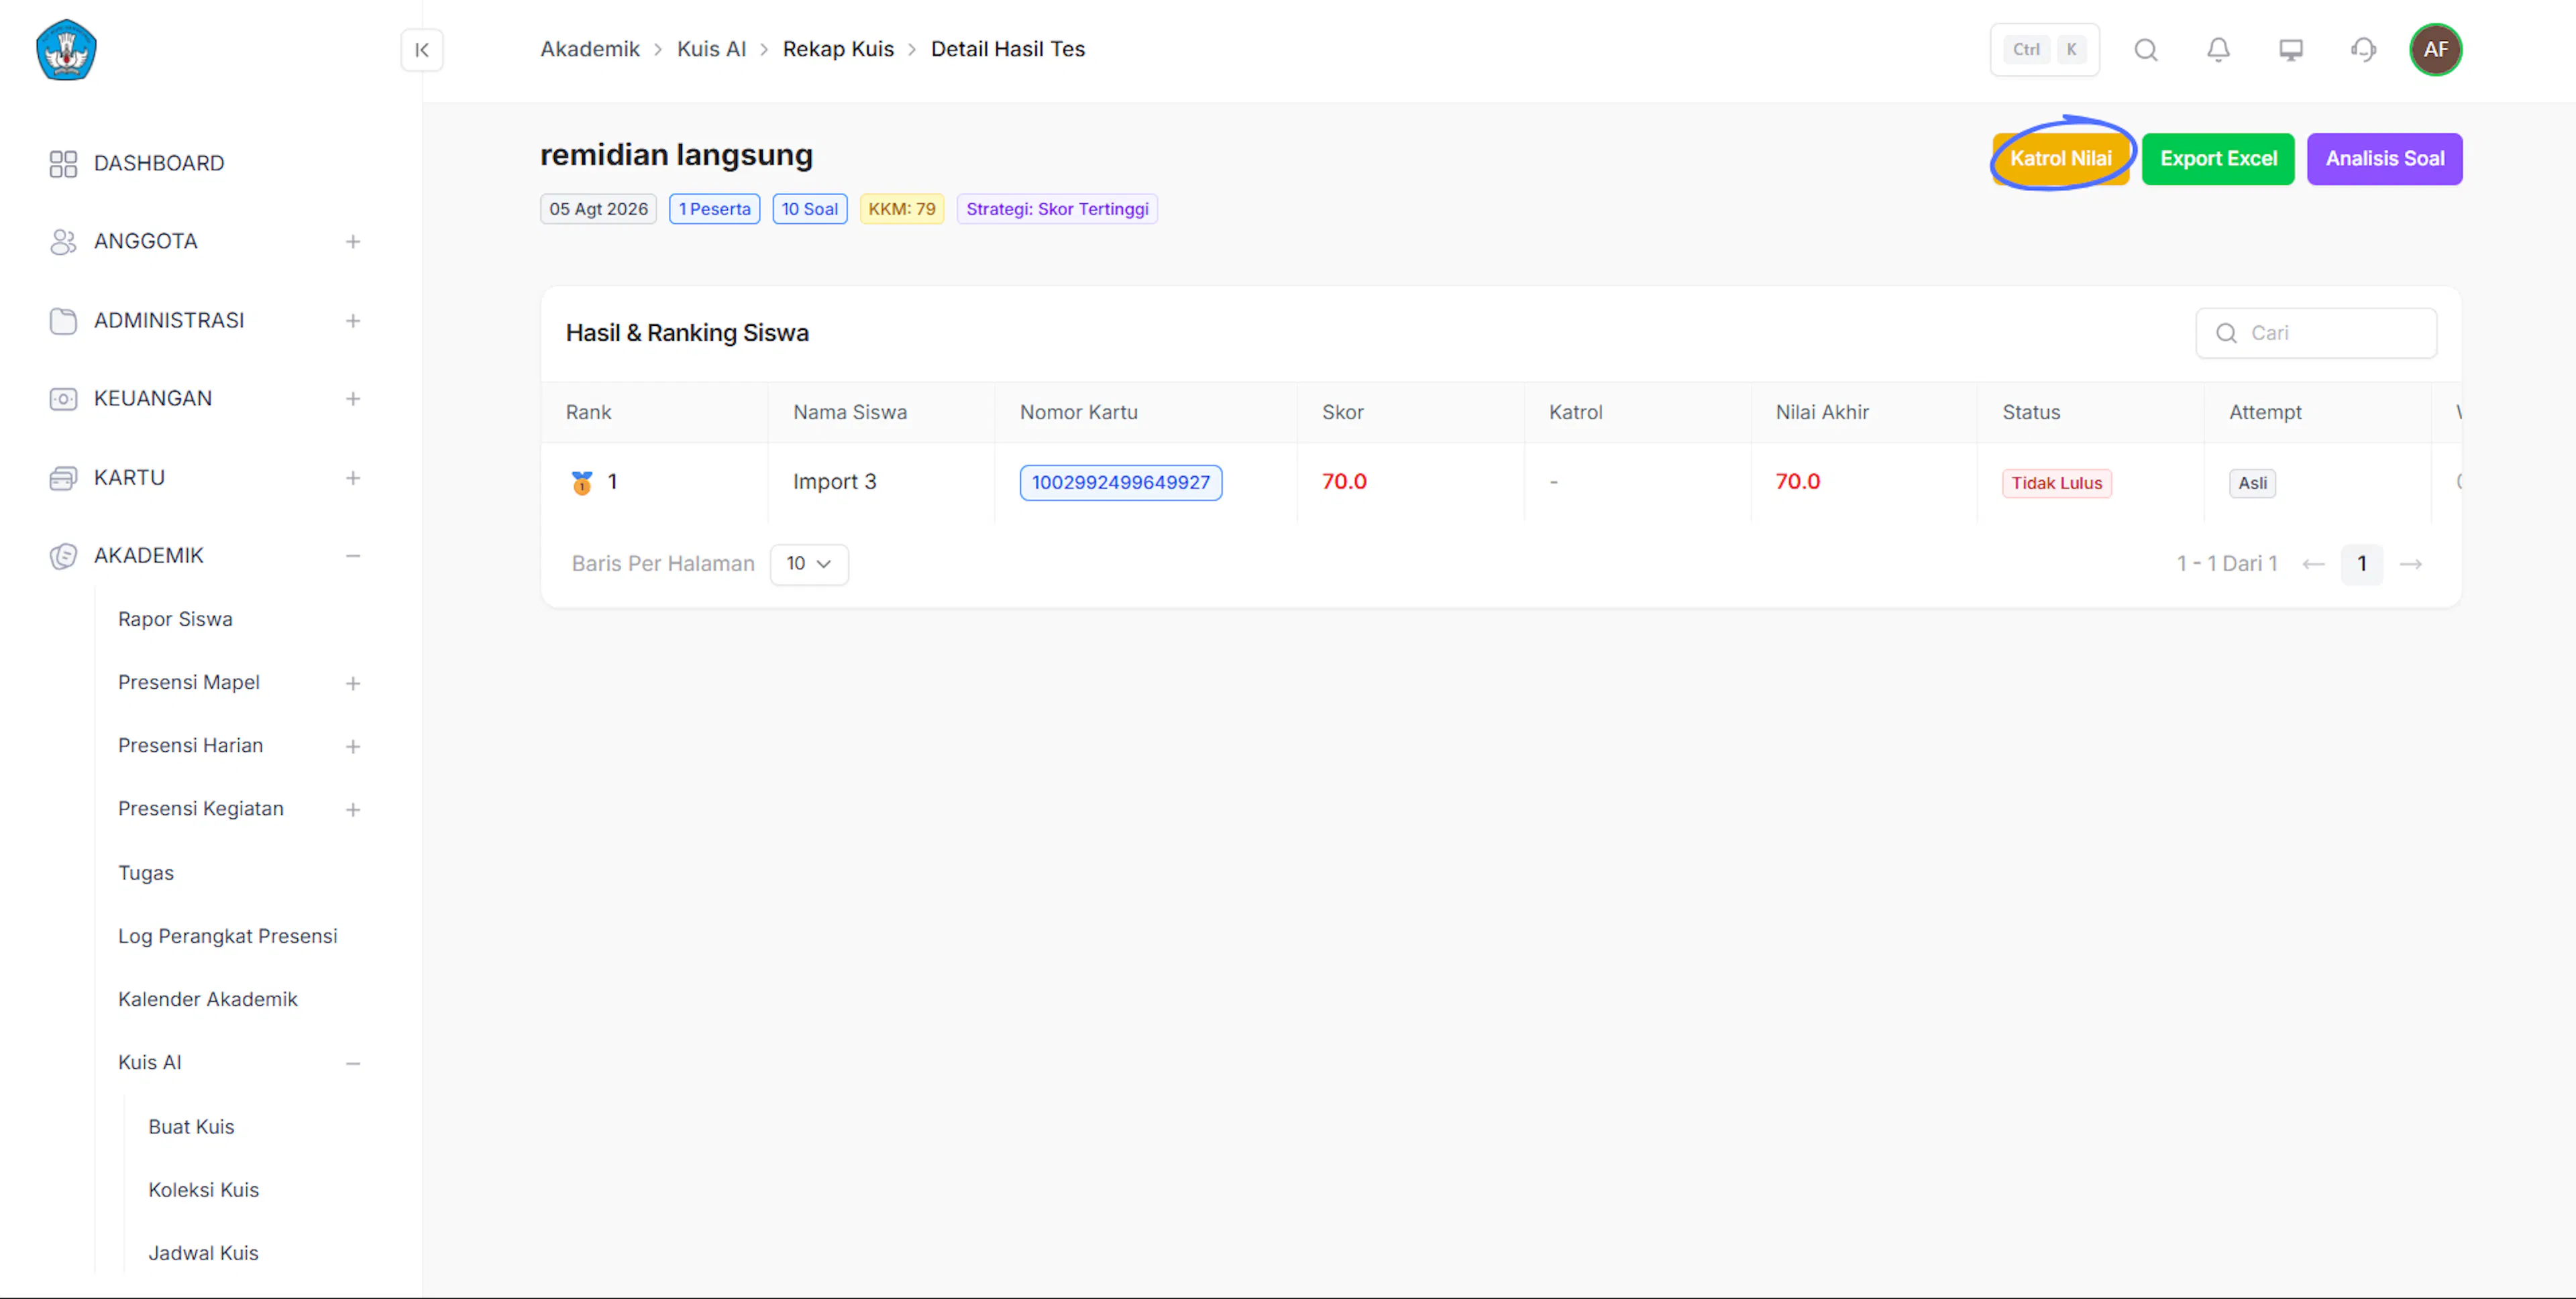Click the 05 Agt 2026 date tag
The width and height of the screenshot is (2576, 1299).
pos(598,210)
